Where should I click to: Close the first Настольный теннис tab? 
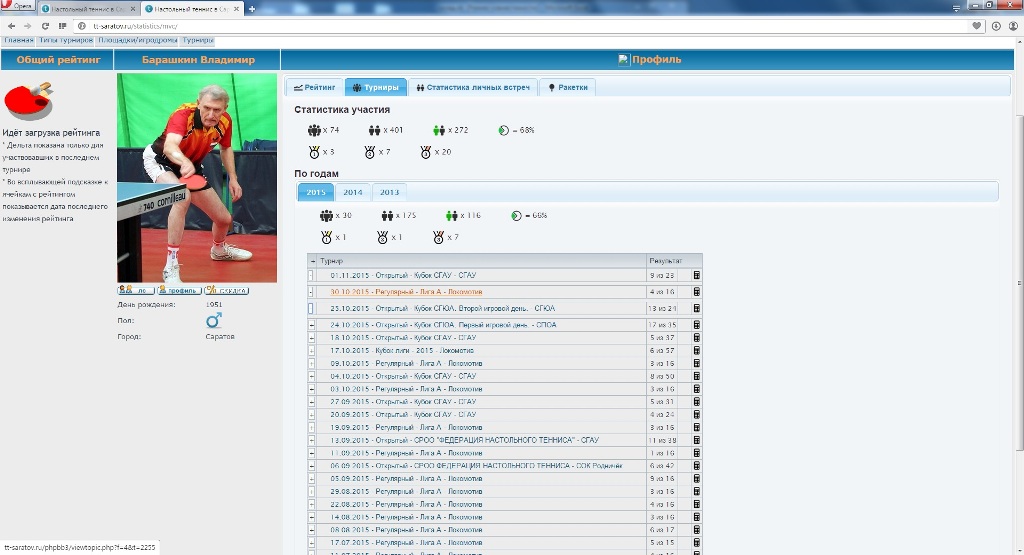click(133, 9)
